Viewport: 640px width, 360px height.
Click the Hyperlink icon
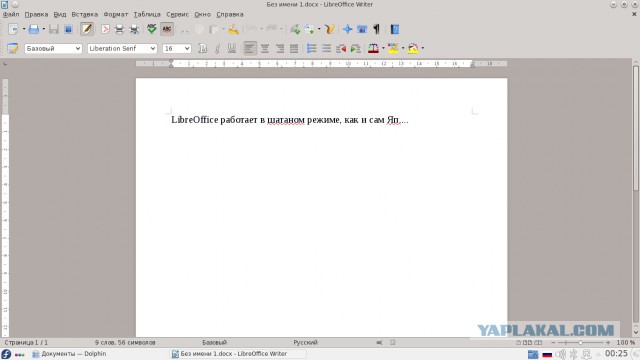[x=295, y=29]
